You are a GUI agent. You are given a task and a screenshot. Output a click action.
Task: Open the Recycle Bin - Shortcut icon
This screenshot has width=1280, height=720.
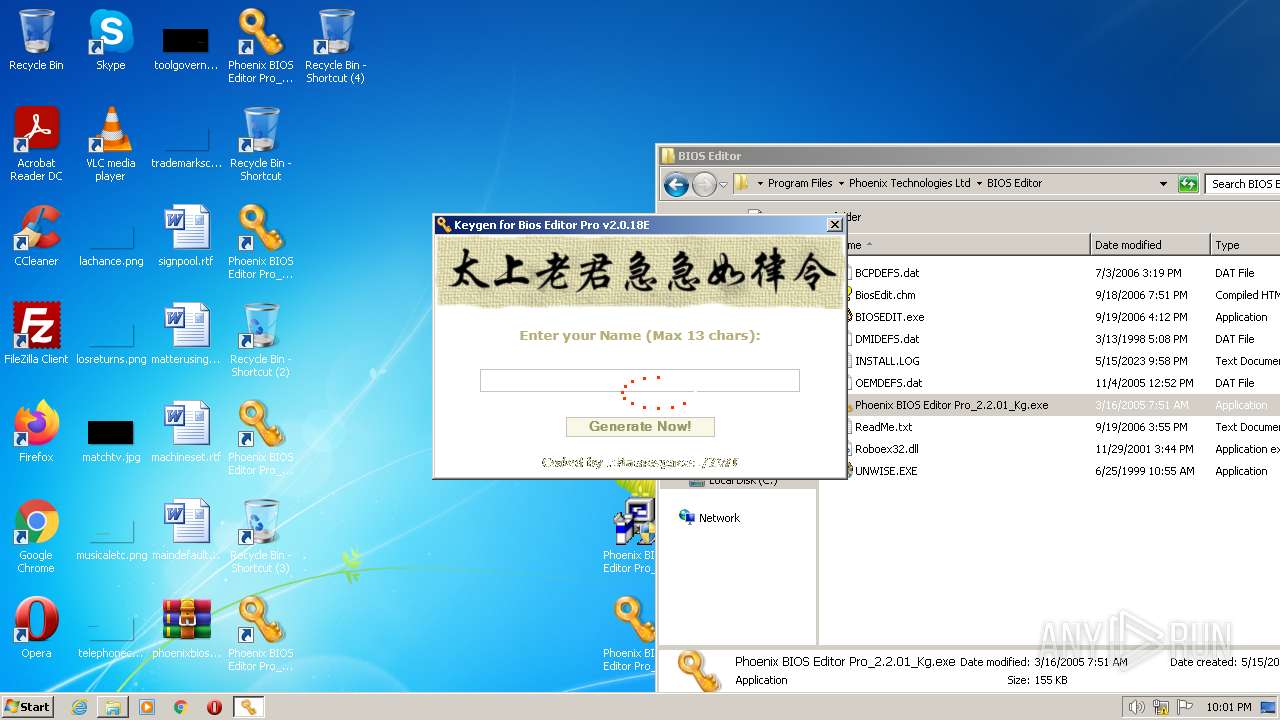260,143
